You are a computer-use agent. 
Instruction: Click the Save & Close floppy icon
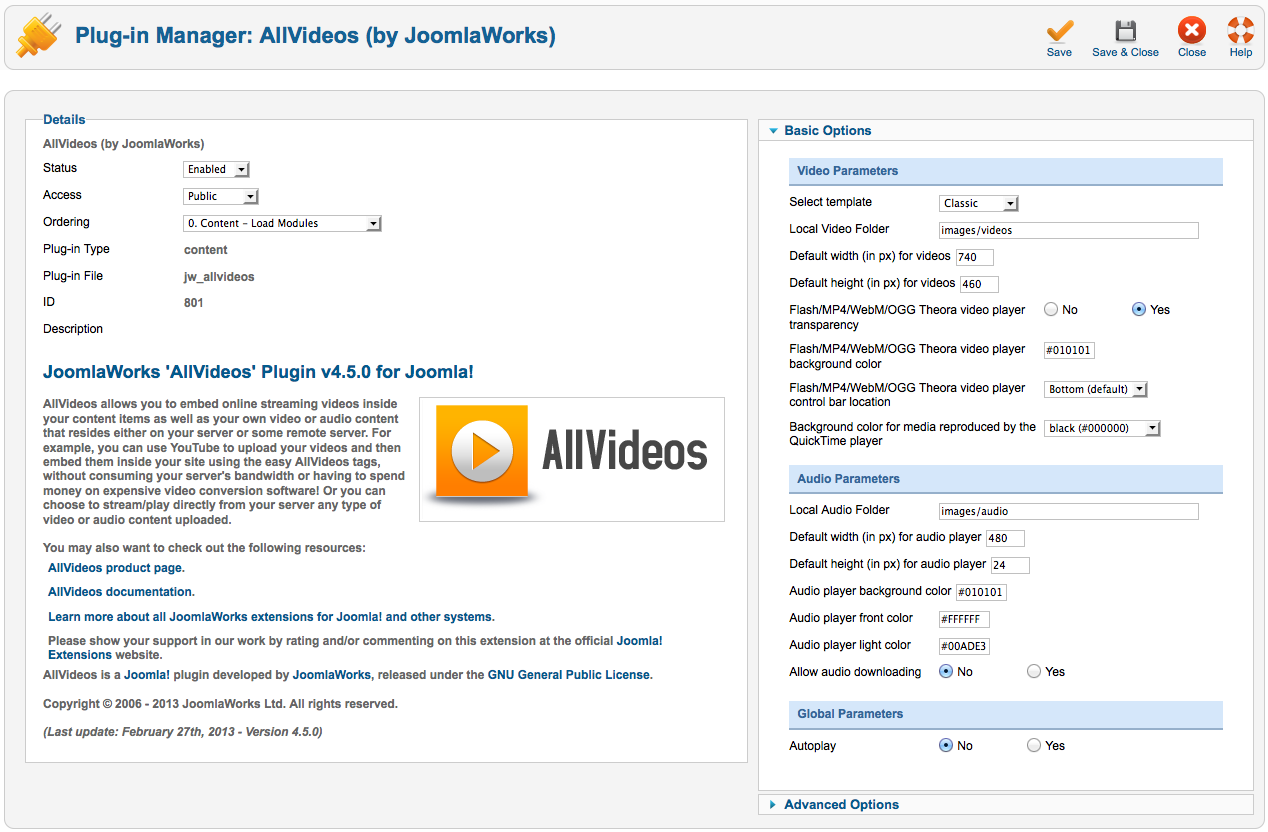click(x=1125, y=31)
